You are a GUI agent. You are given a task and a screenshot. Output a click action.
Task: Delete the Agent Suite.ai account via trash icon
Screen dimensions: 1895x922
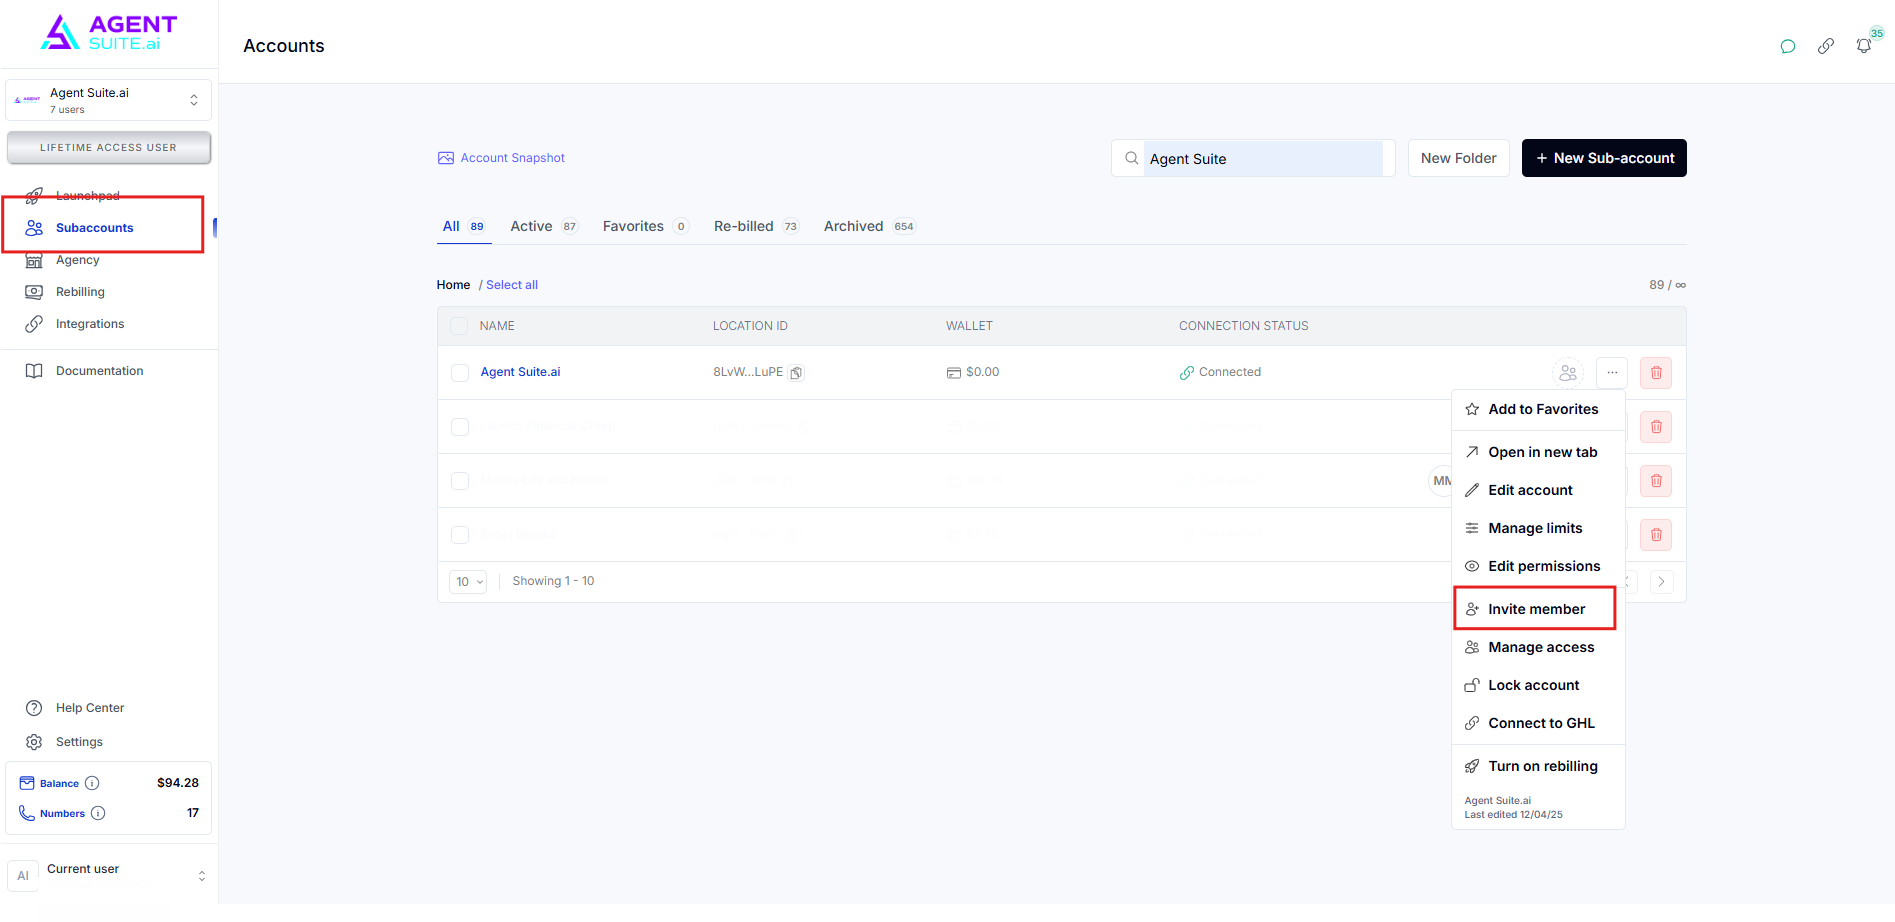click(x=1656, y=373)
